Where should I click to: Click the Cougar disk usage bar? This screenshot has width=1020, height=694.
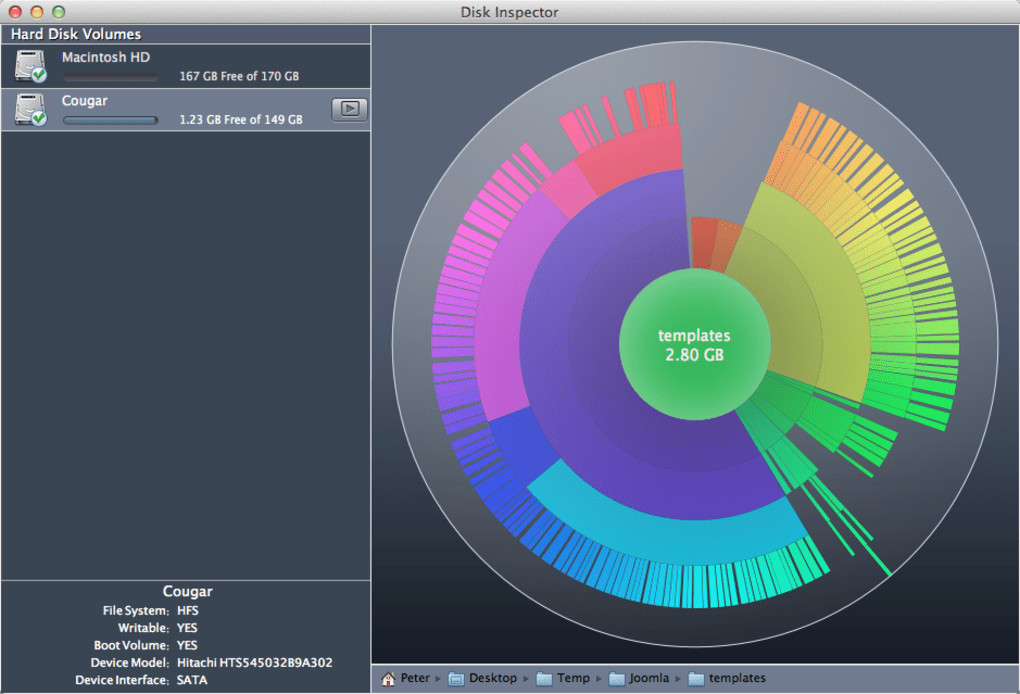point(110,120)
